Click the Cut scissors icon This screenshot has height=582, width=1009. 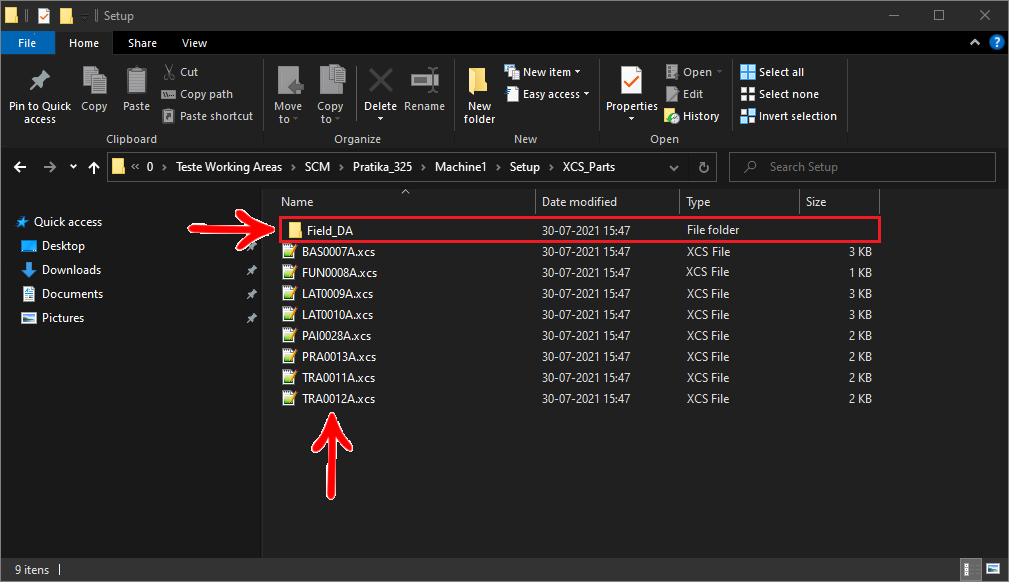pos(169,71)
